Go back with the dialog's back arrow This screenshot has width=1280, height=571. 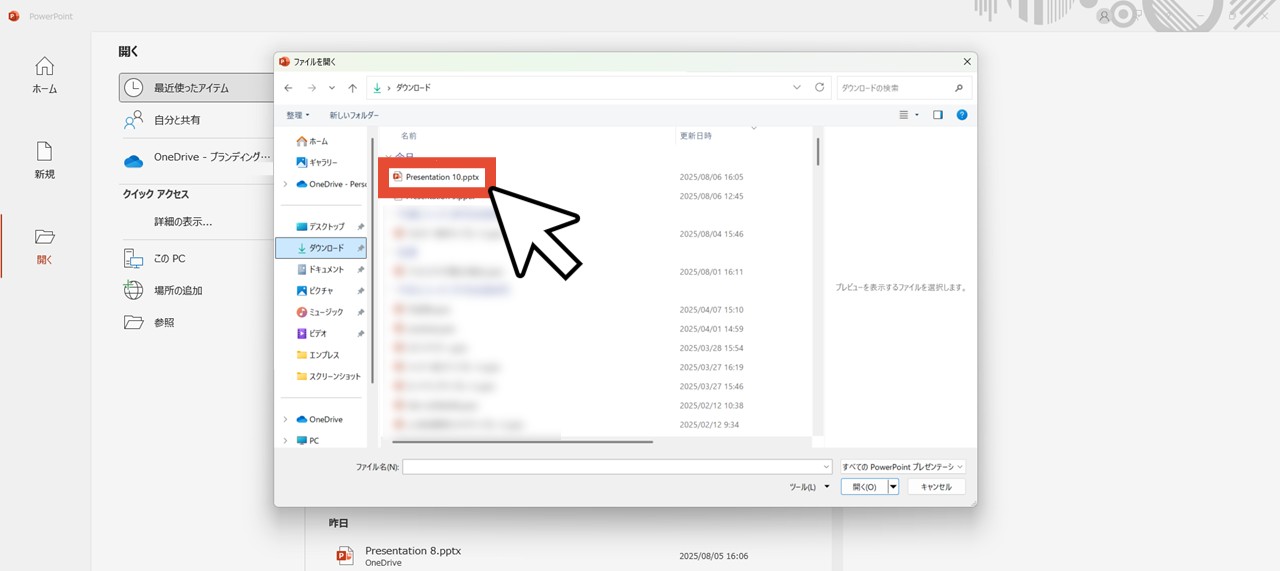289,88
